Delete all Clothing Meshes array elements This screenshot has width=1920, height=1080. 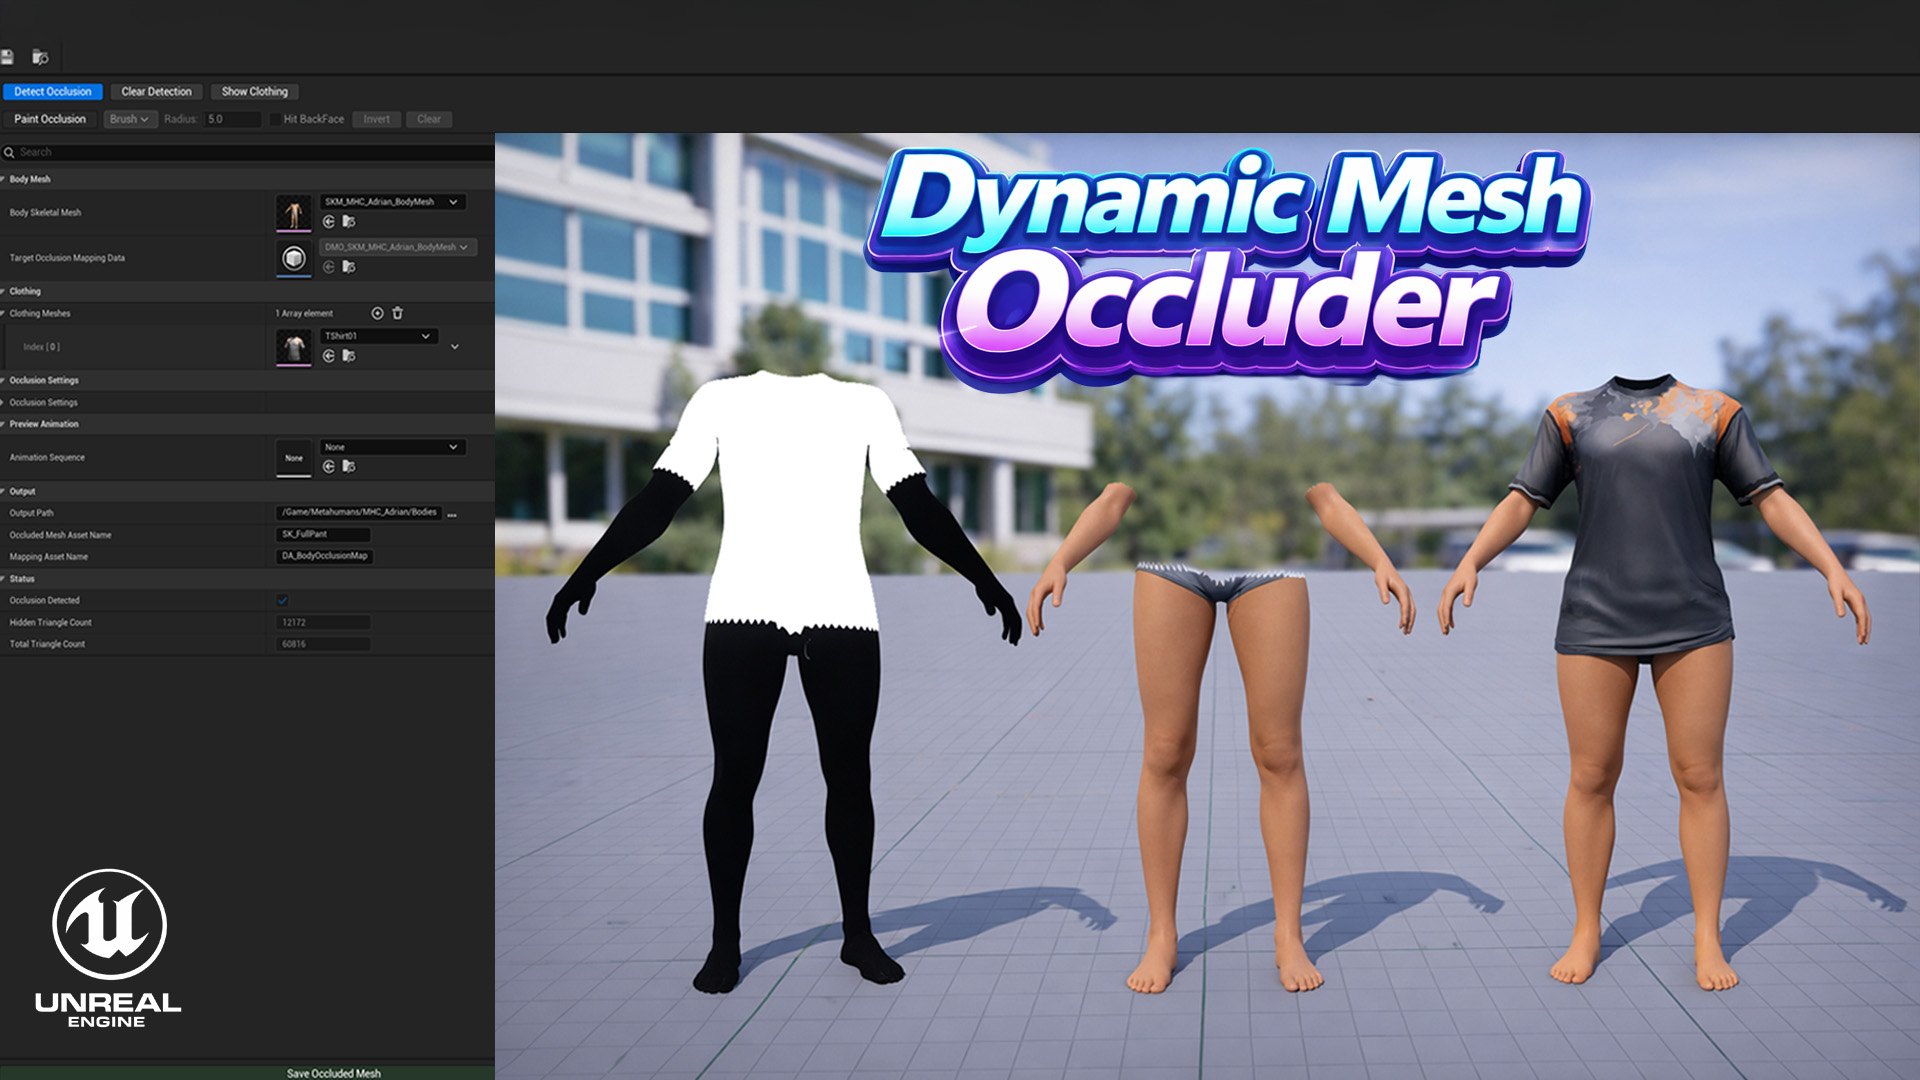pyautogui.click(x=398, y=313)
